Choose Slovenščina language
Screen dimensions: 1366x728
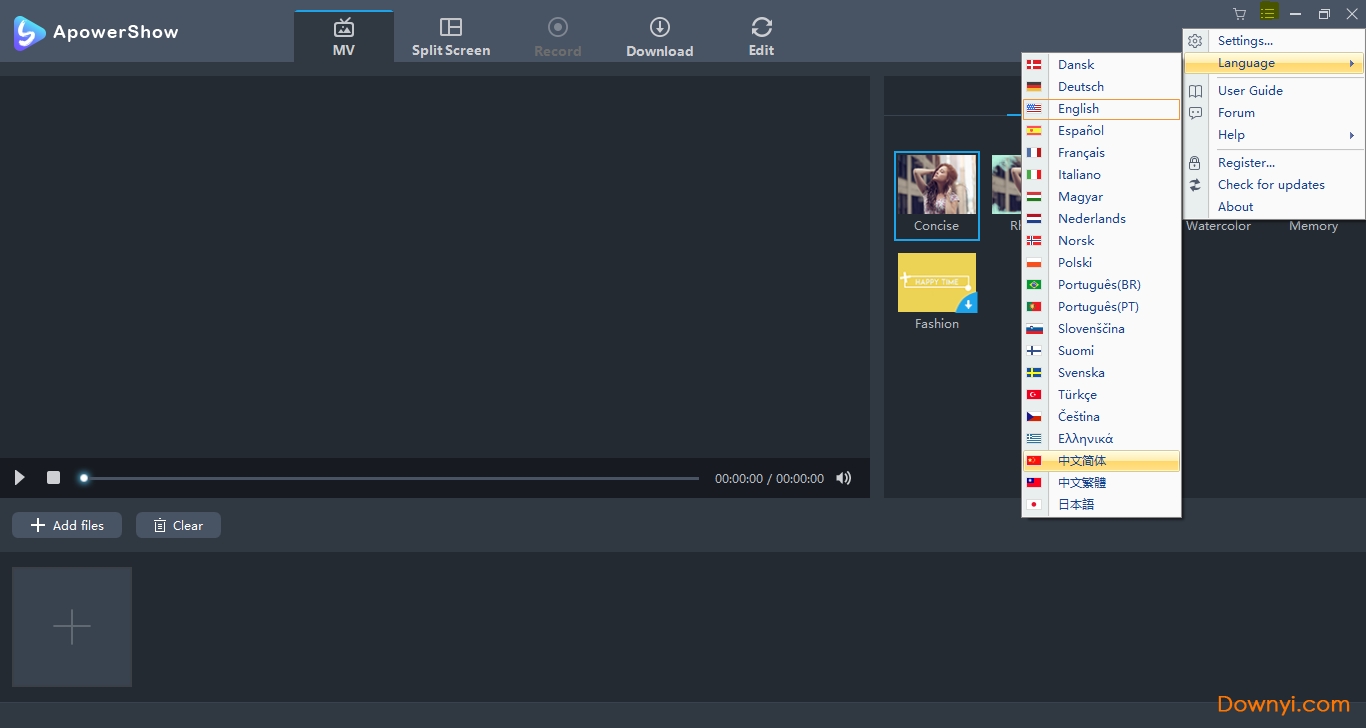(x=1101, y=329)
